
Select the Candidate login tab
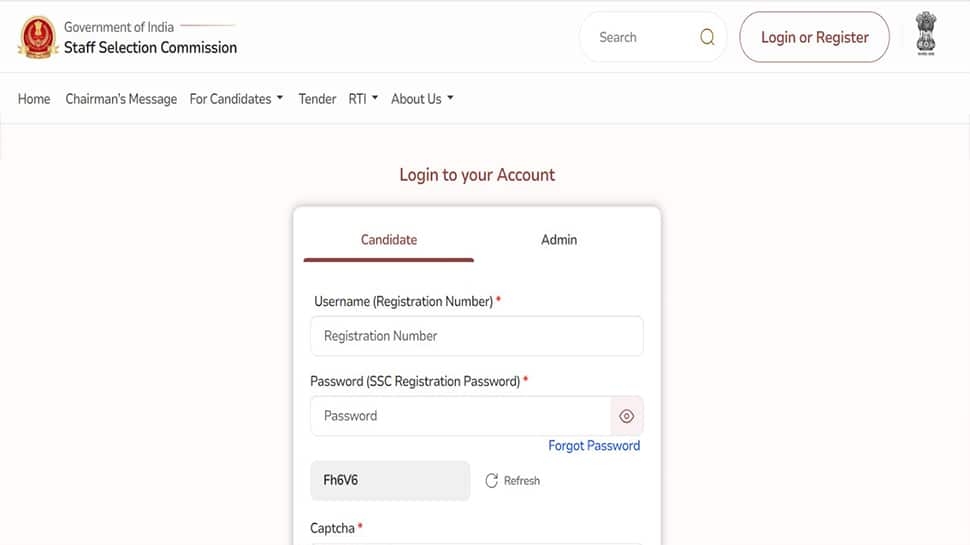pos(388,240)
